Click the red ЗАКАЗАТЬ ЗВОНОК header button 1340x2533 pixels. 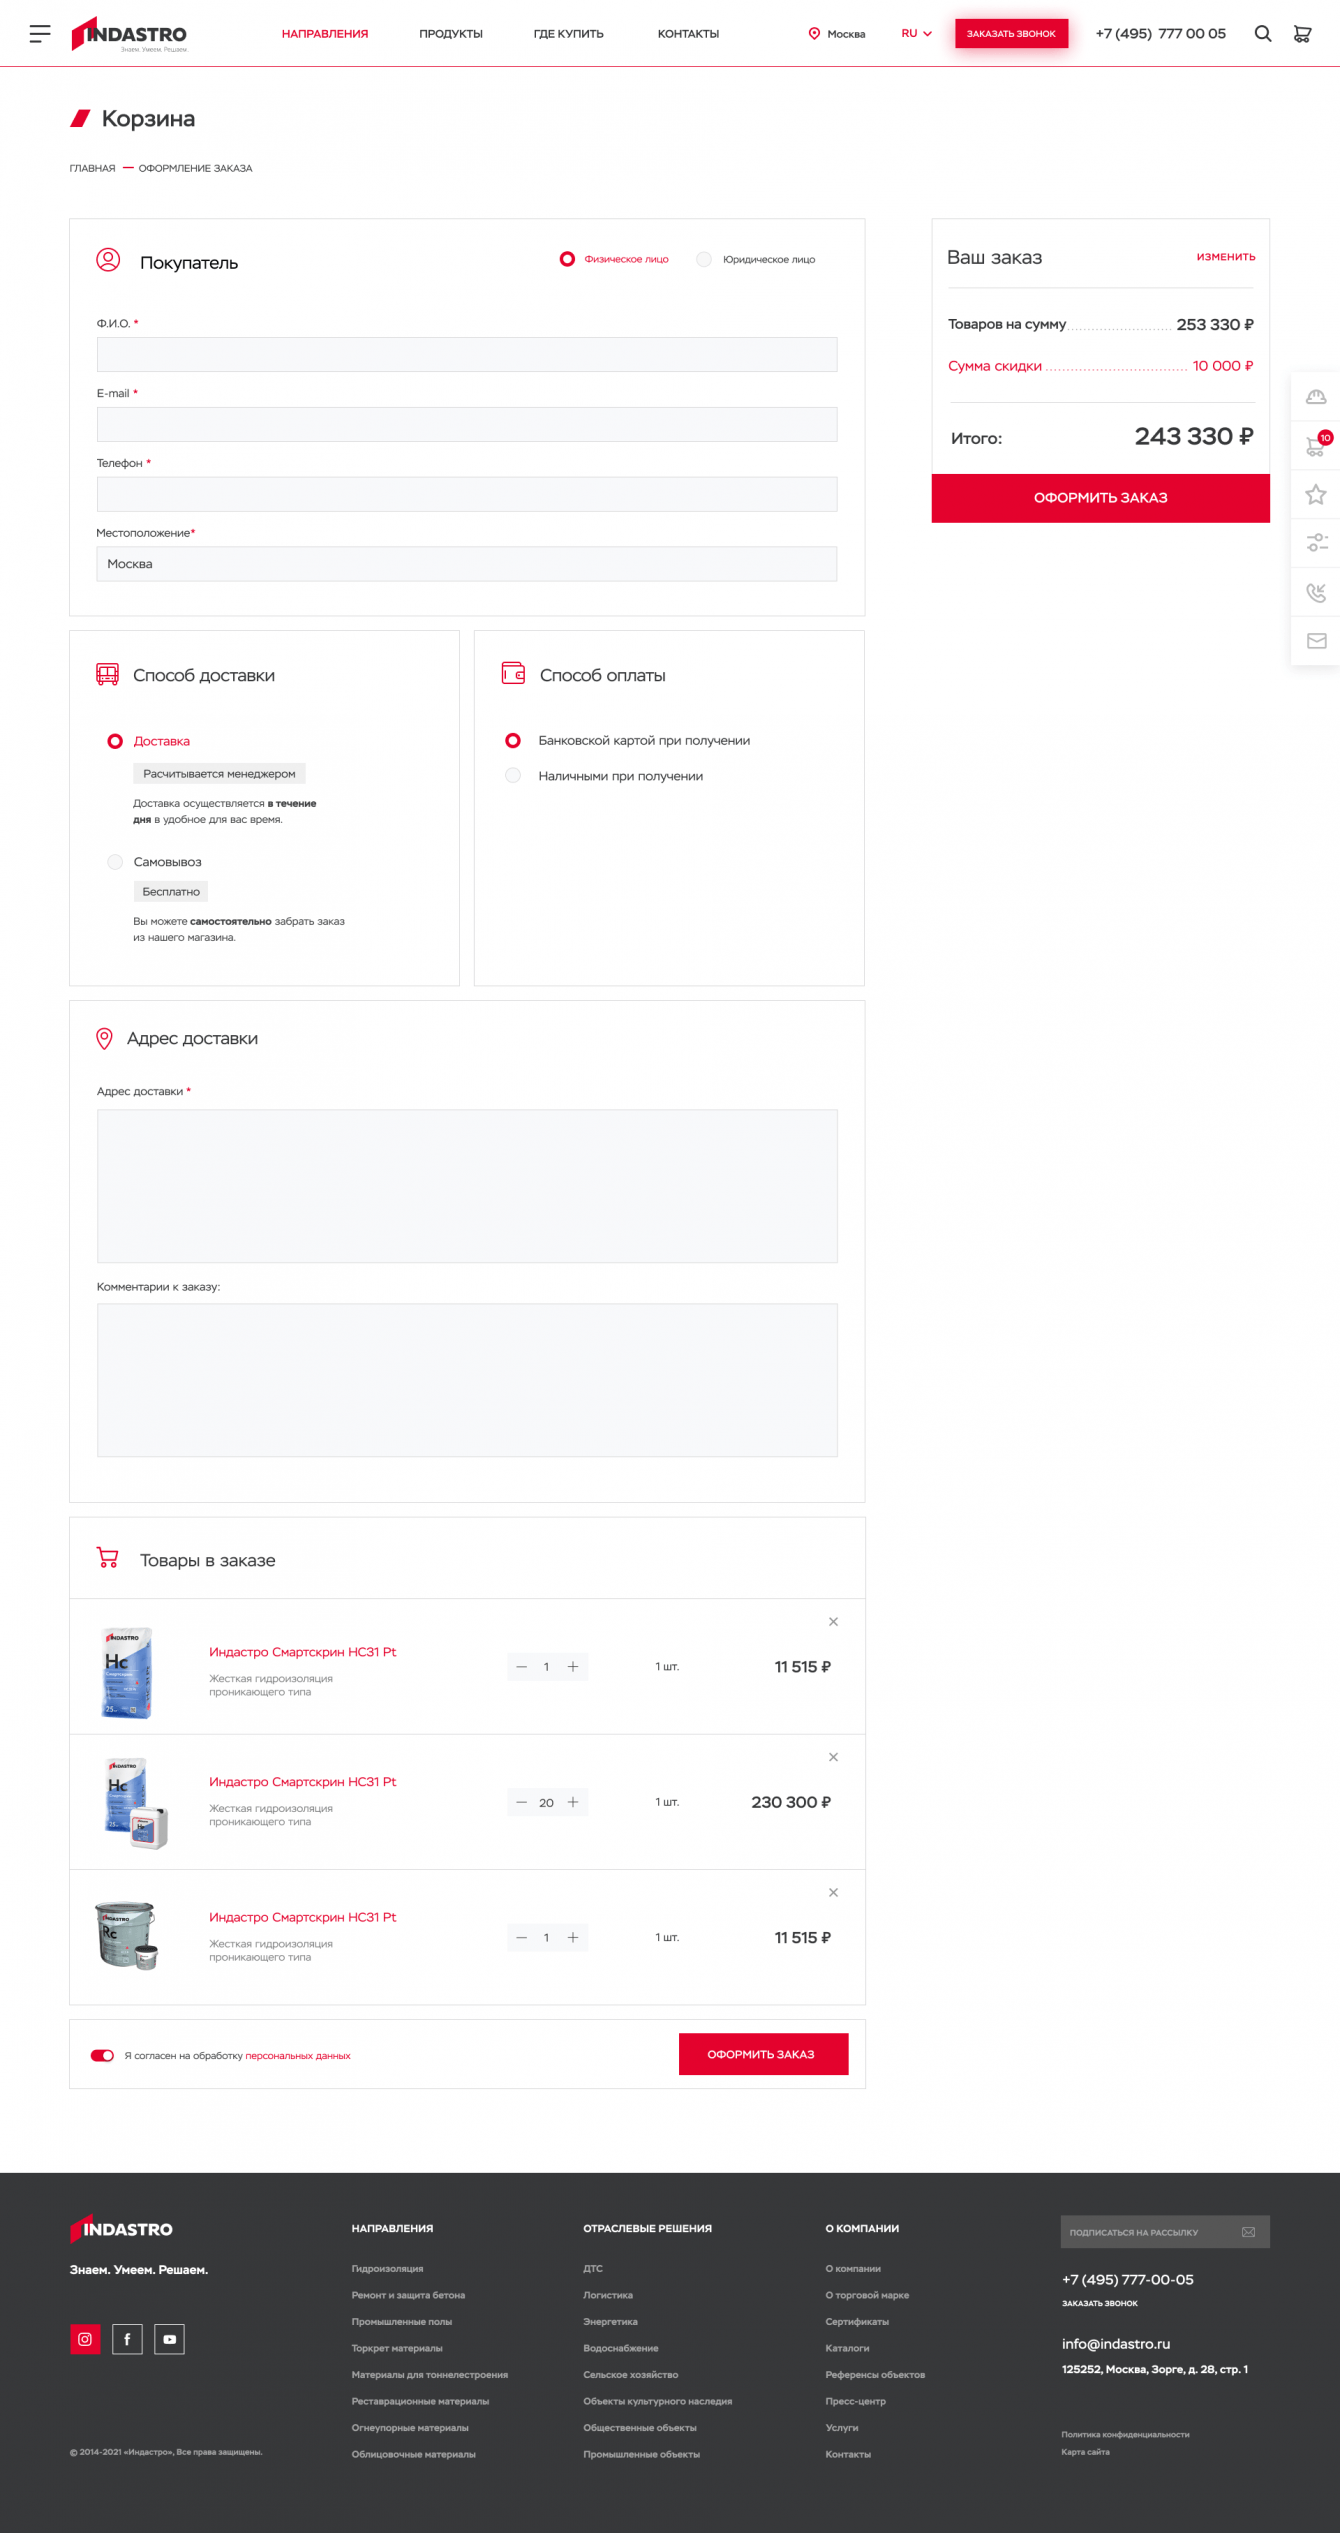click(x=1011, y=34)
